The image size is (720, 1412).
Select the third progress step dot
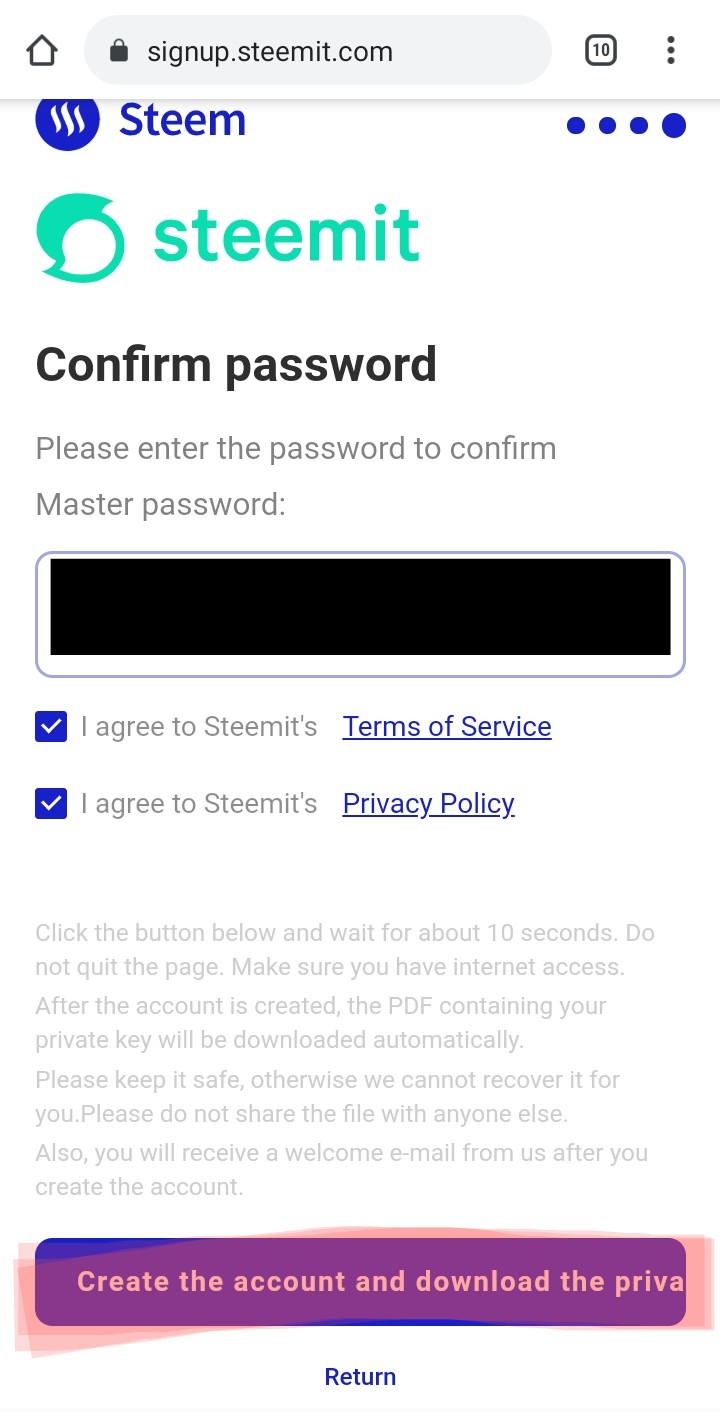(x=639, y=126)
